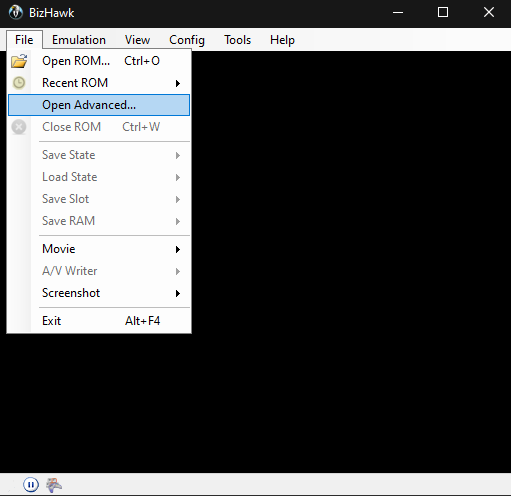Expand the Screenshot submenu arrow
Screen dimensions: 511x496
pyautogui.click(x=178, y=293)
